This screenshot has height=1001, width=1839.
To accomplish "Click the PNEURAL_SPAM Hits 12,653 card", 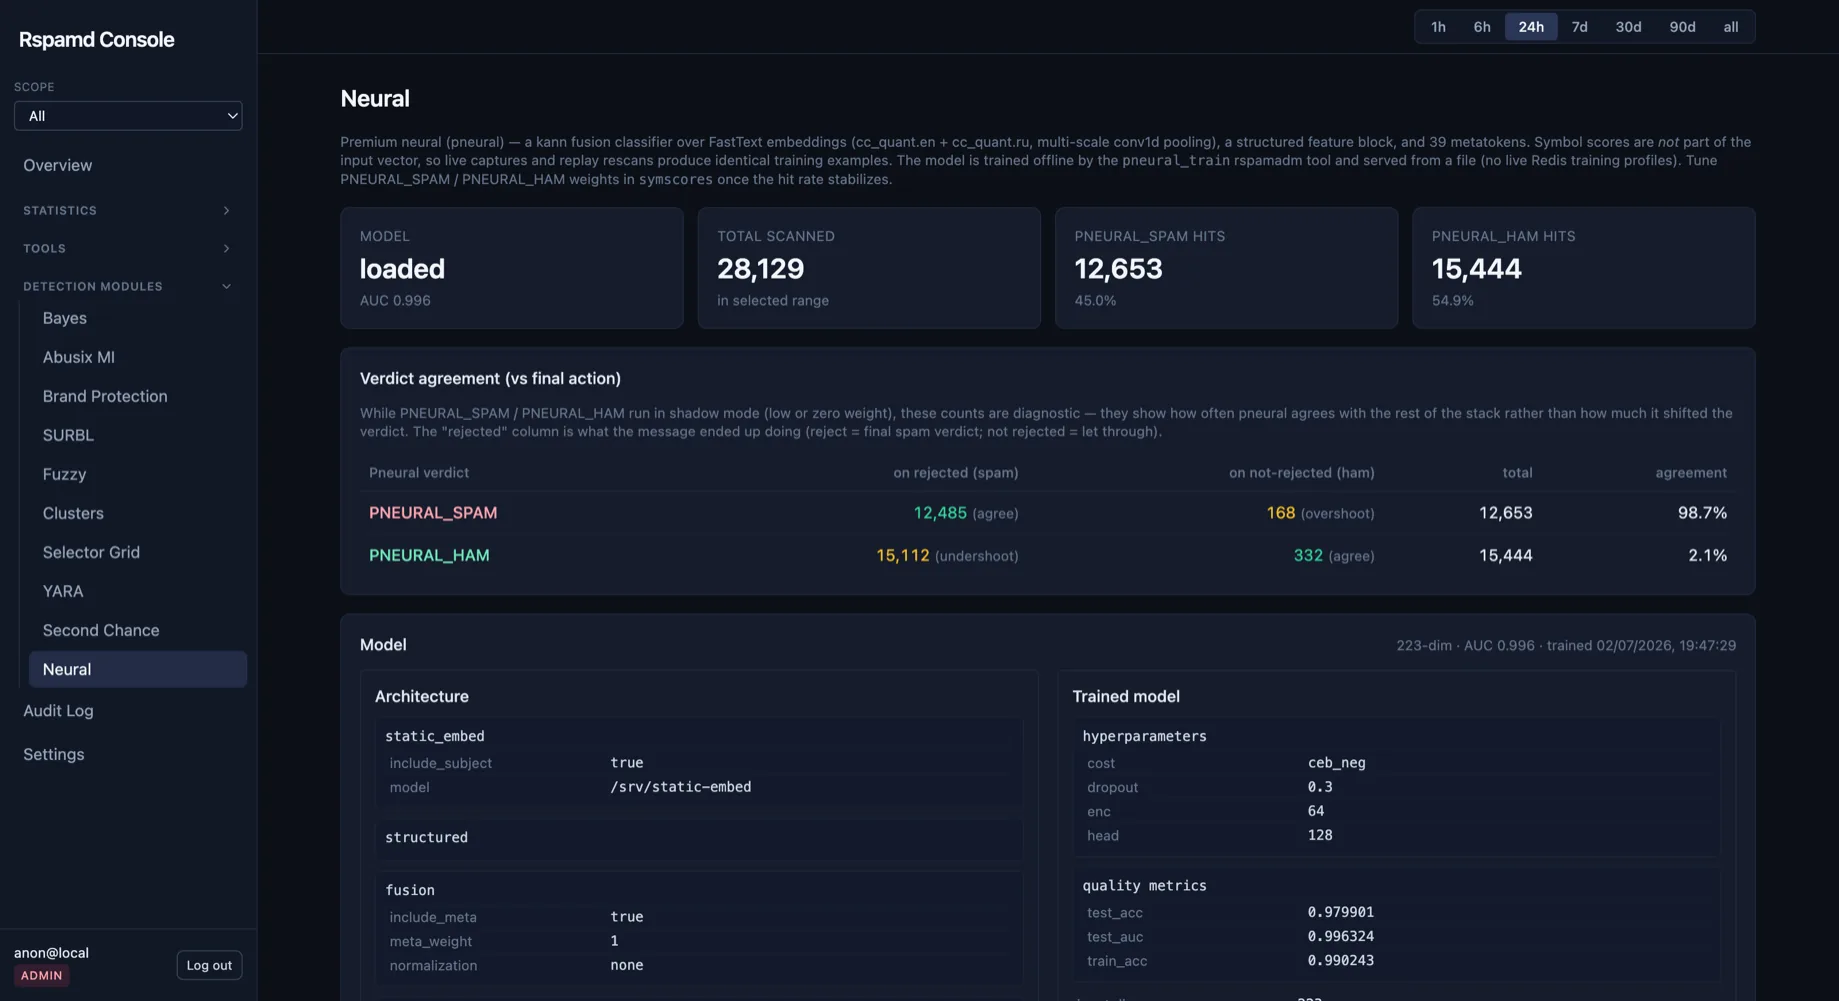I will 1226,268.
